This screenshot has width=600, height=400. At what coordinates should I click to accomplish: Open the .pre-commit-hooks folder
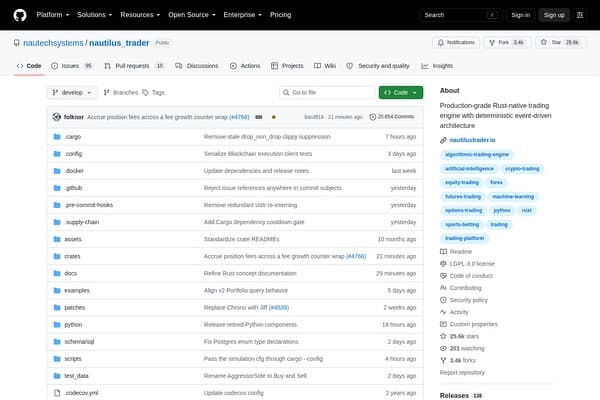pos(88,205)
